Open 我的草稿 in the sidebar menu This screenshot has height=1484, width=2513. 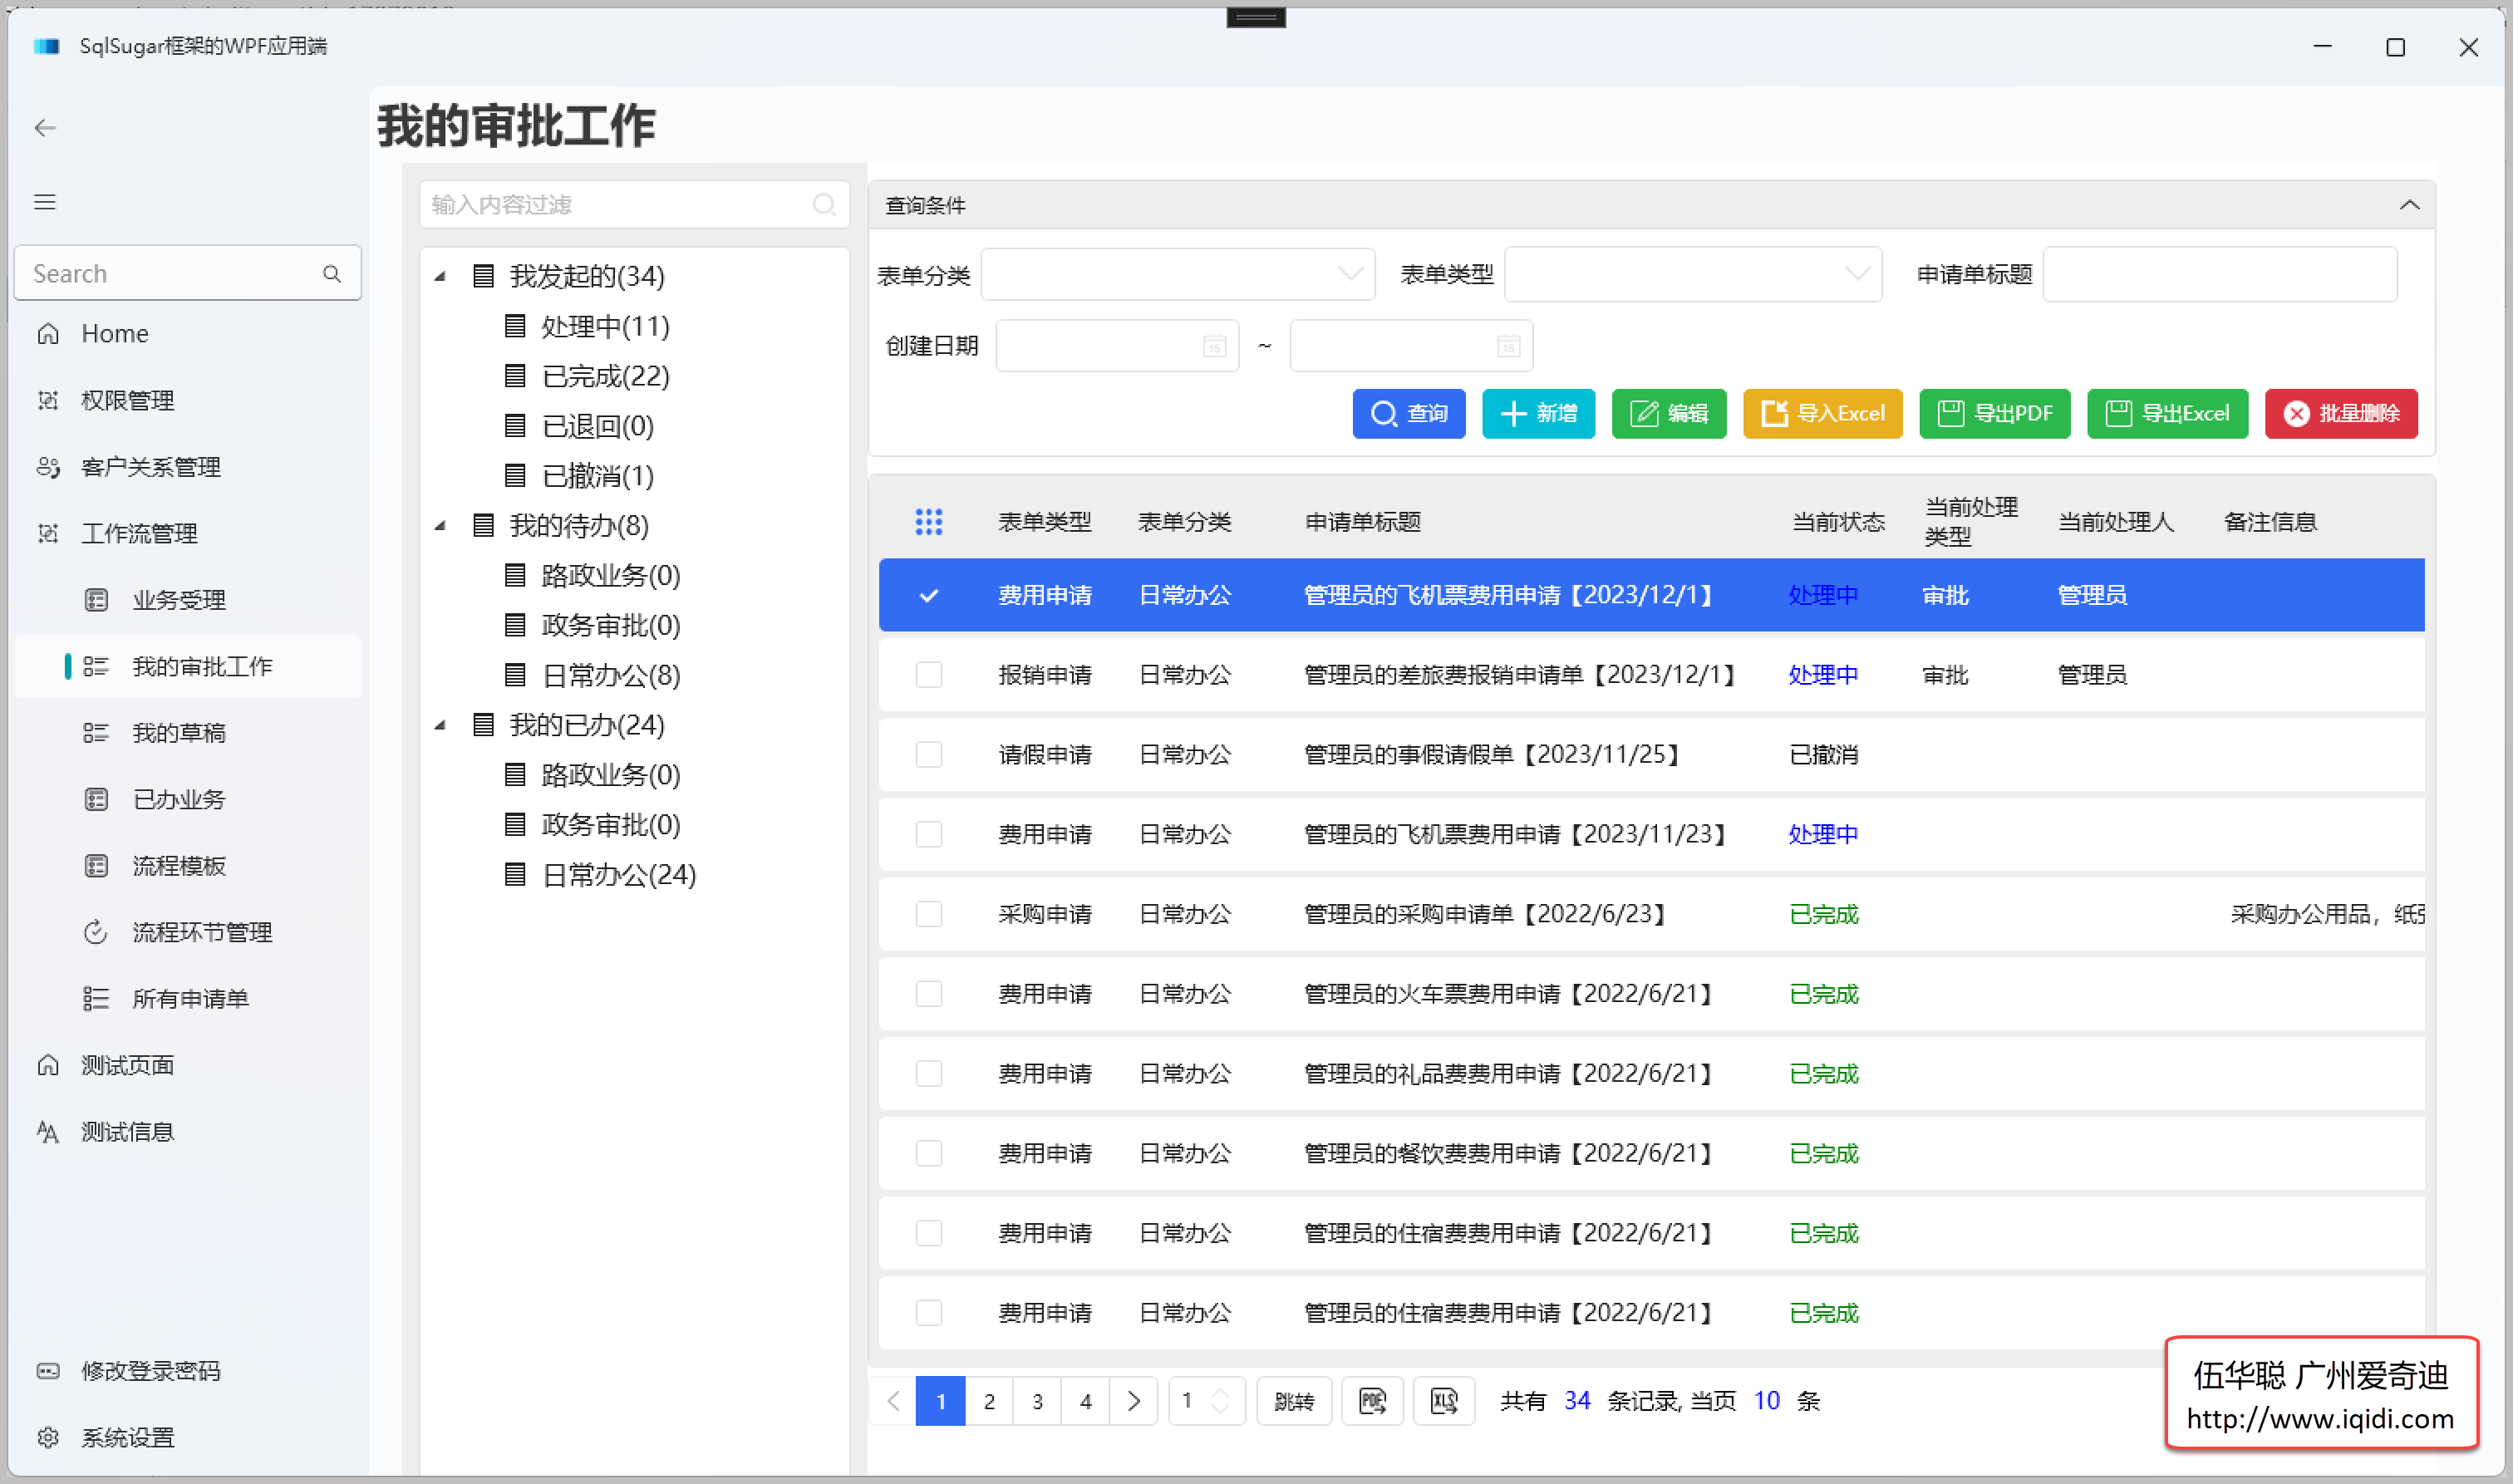179,733
